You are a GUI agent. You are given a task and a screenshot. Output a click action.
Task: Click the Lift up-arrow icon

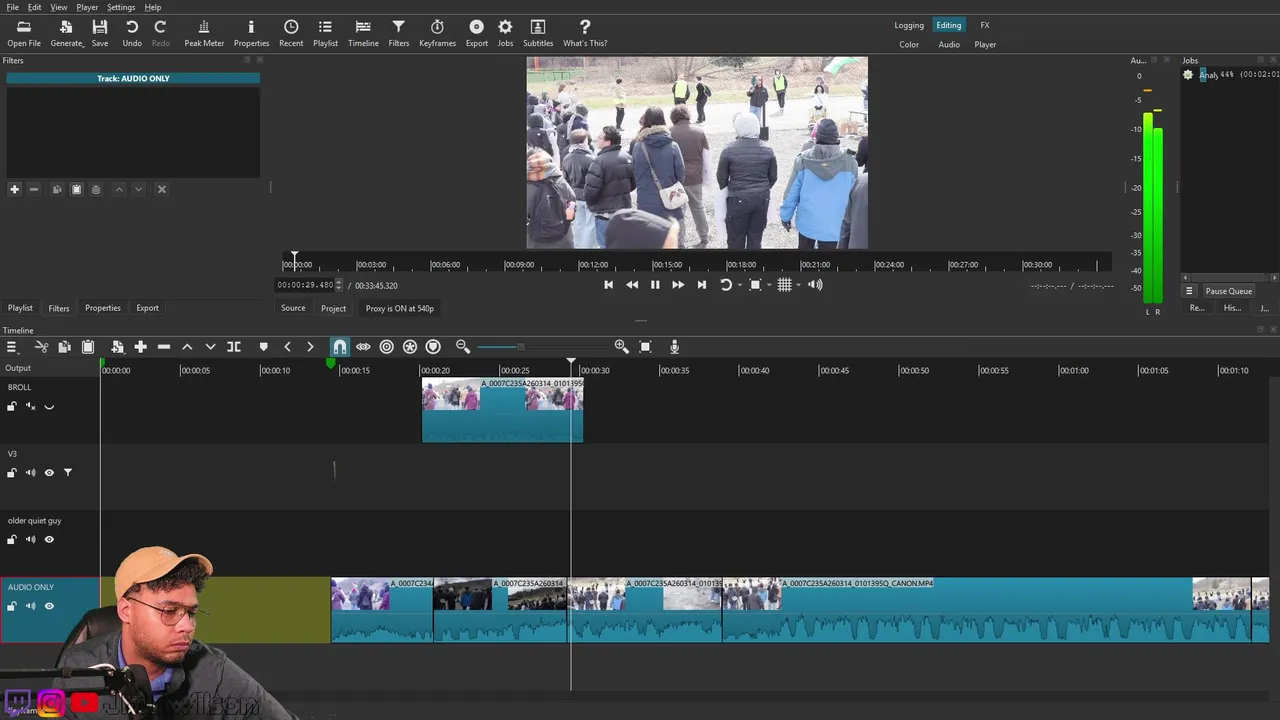click(187, 347)
